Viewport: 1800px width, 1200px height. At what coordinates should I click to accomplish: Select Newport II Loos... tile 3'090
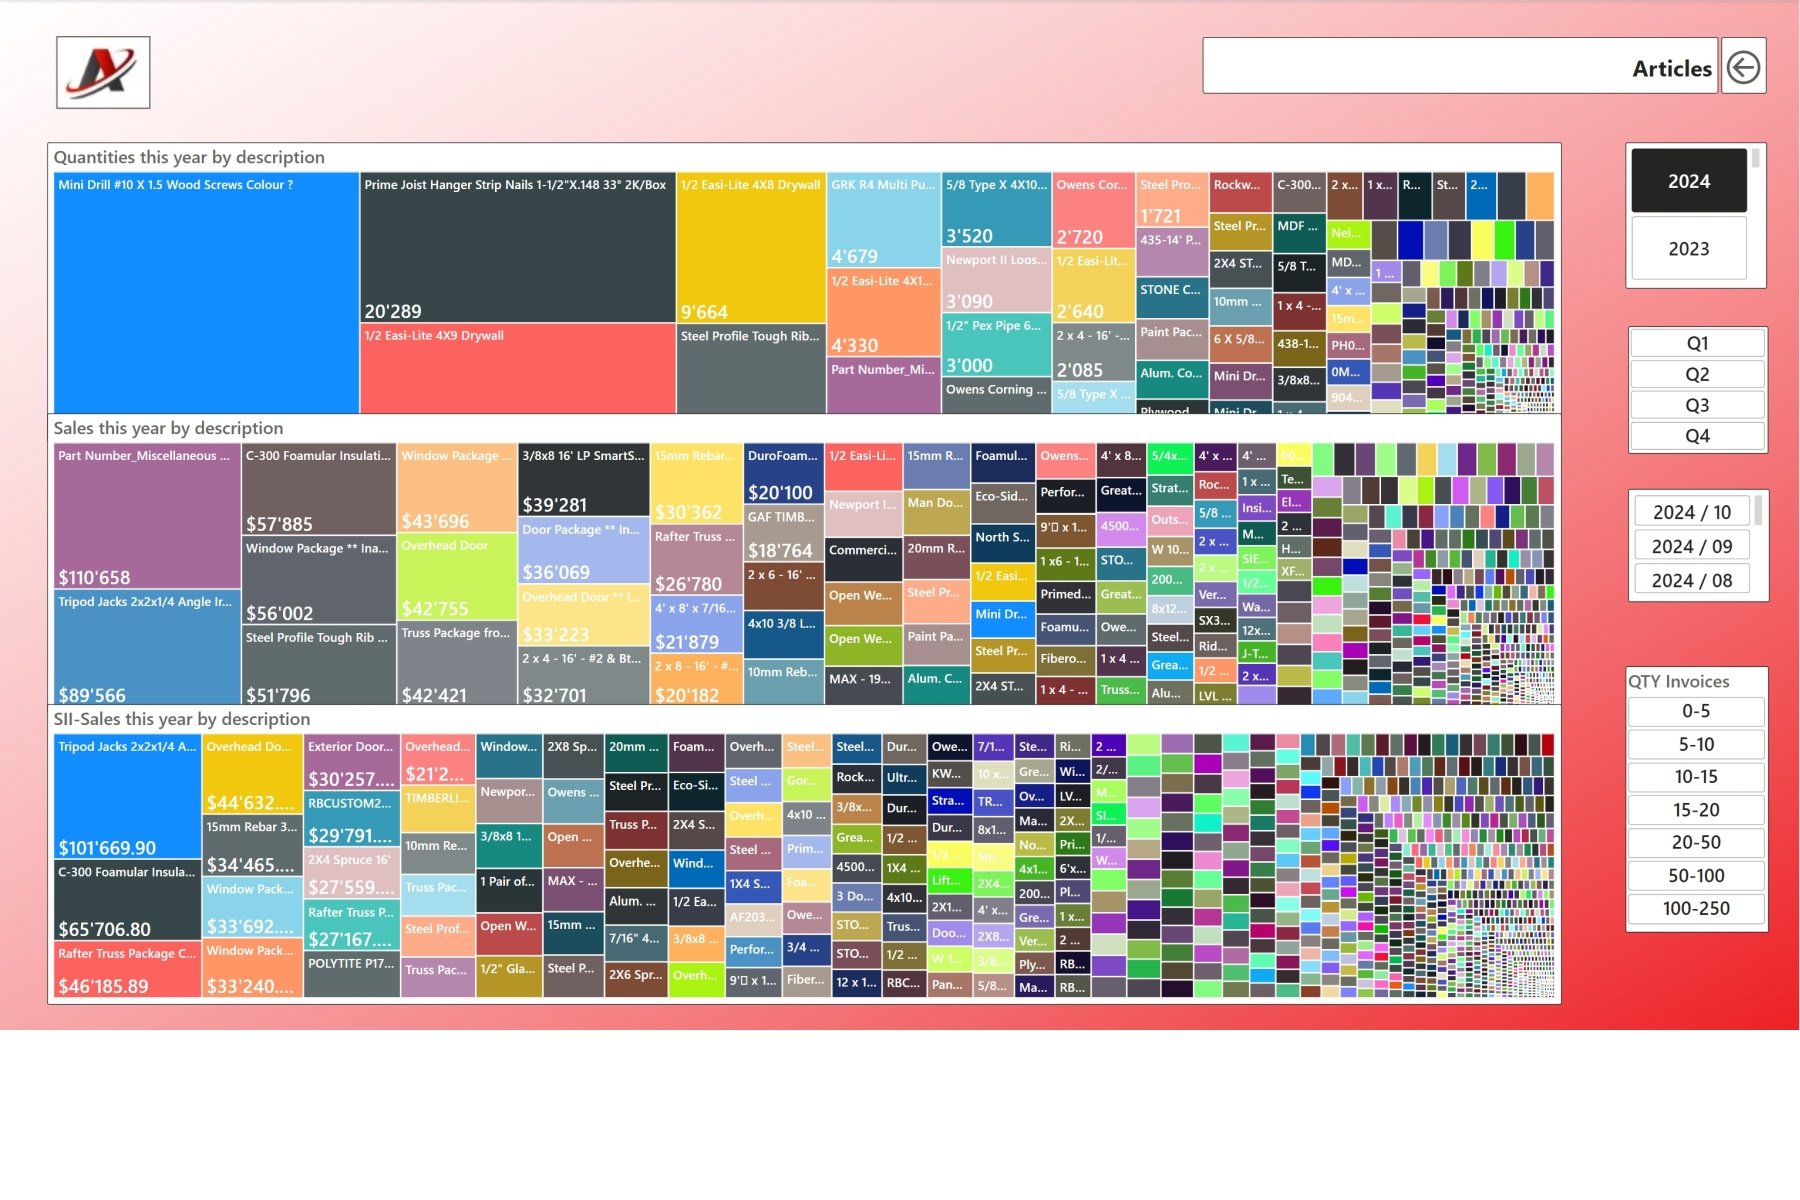pos(996,280)
